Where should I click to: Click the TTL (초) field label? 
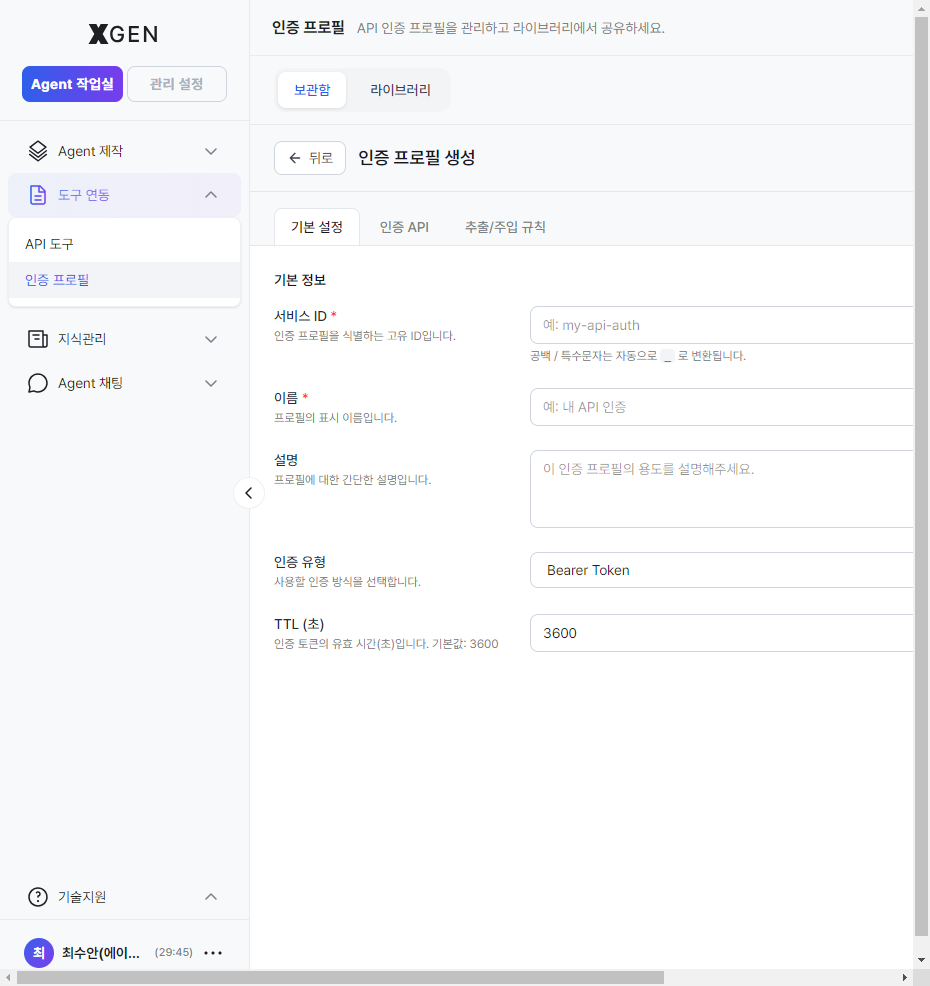click(299, 624)
